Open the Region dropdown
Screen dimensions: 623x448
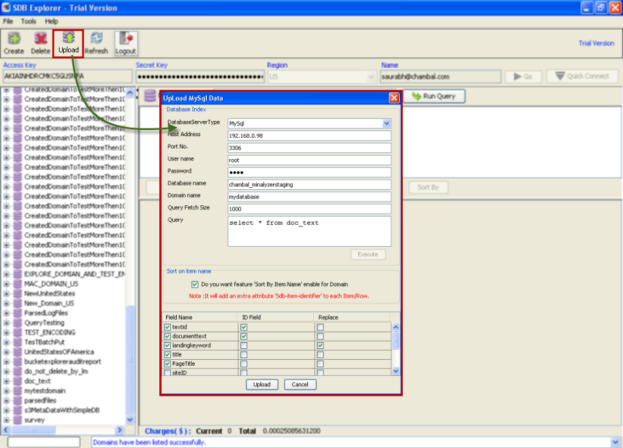click(x=371, y=77)
